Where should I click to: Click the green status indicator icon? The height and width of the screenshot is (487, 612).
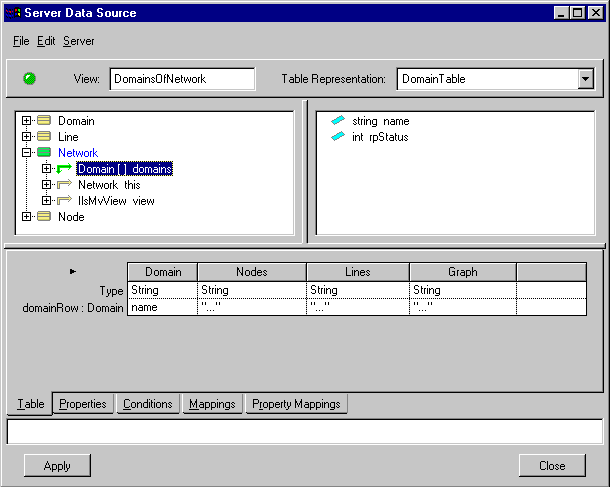click(x=29, y=78)
